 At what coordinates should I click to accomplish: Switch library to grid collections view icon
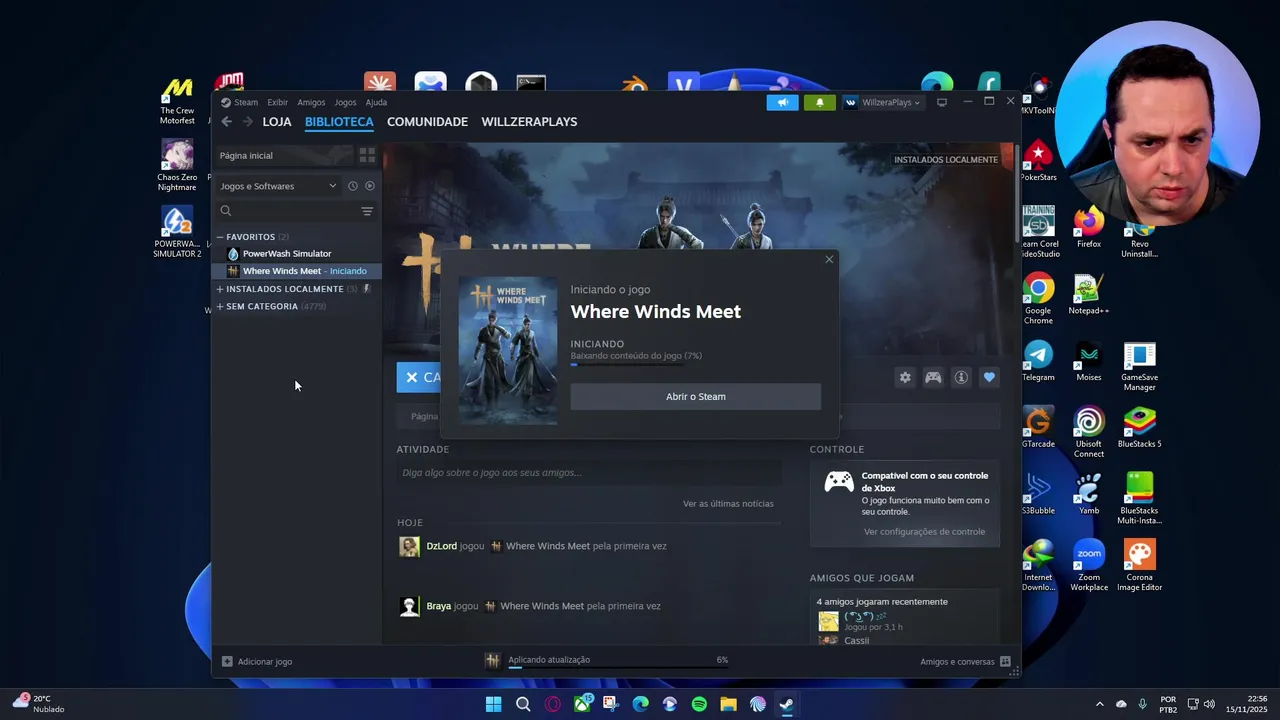[367, 155]
